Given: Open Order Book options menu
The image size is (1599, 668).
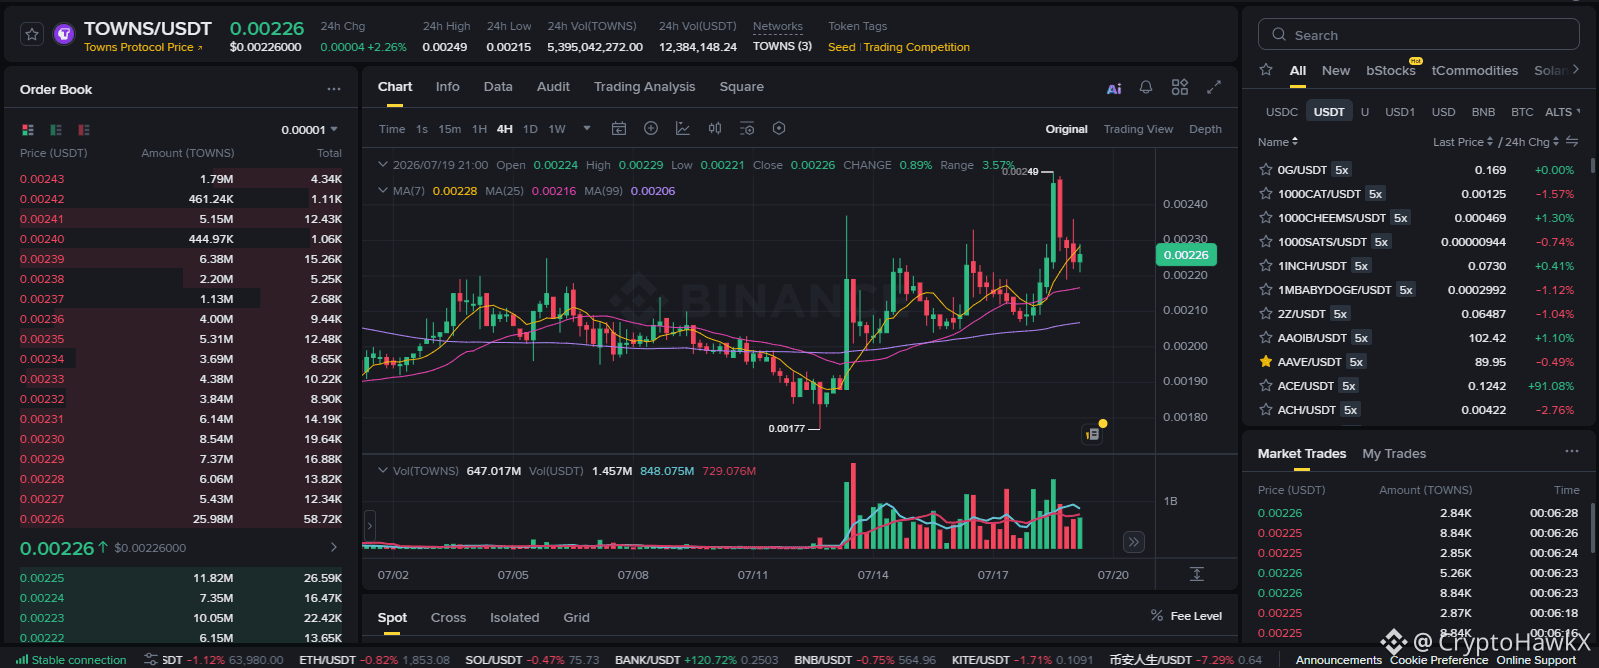Looking at the screenshot, I should [334, 89].
